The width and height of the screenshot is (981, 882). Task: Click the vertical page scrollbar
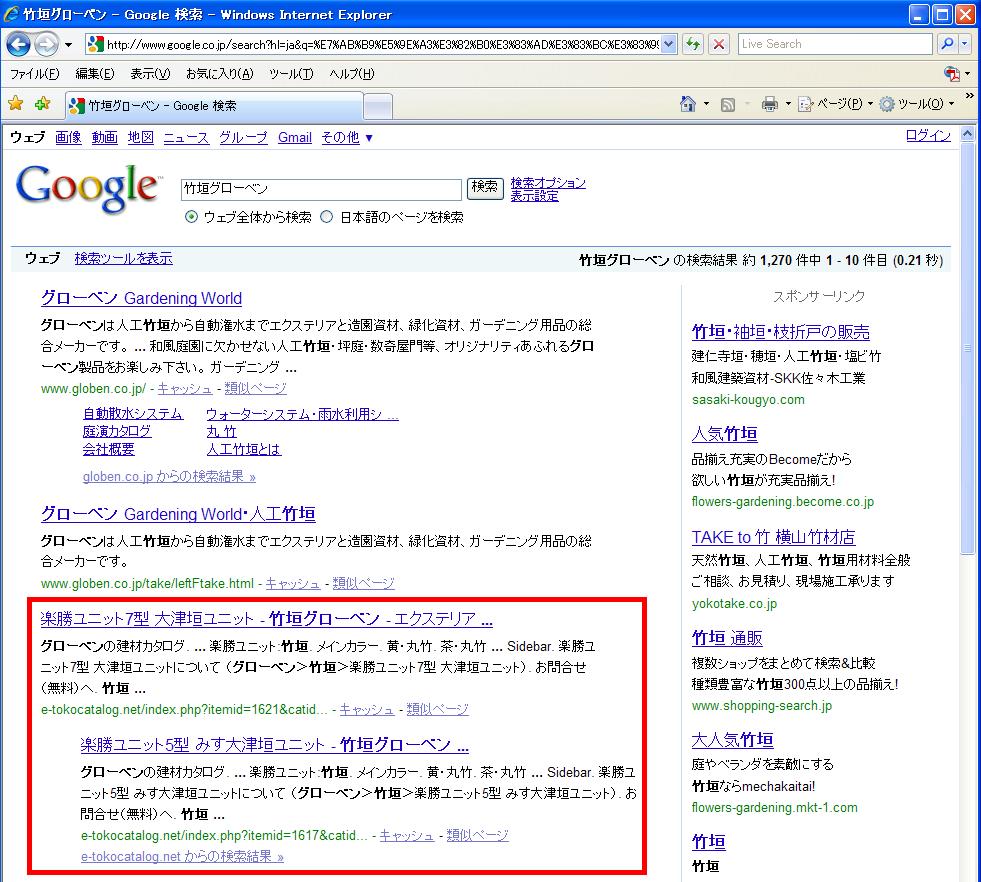[966, 450]
